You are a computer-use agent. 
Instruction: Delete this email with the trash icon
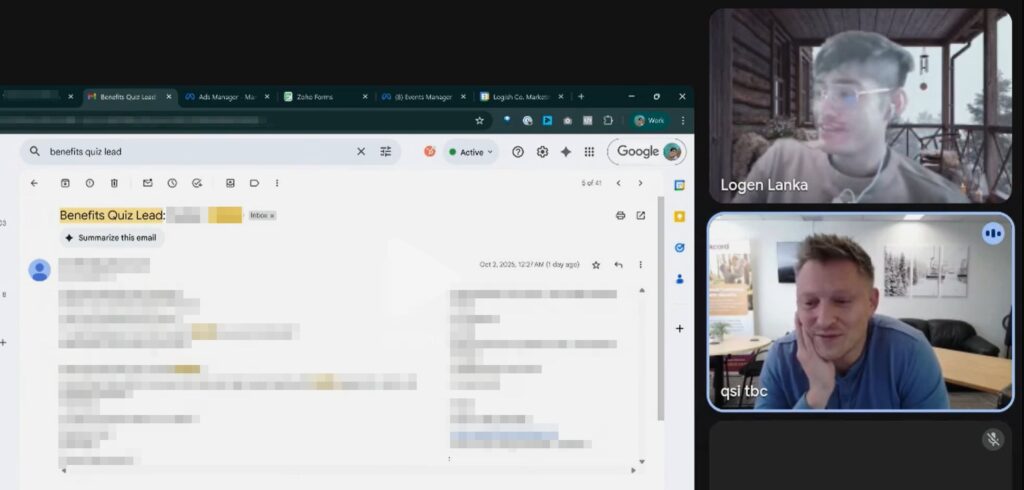tap(114, 183)
